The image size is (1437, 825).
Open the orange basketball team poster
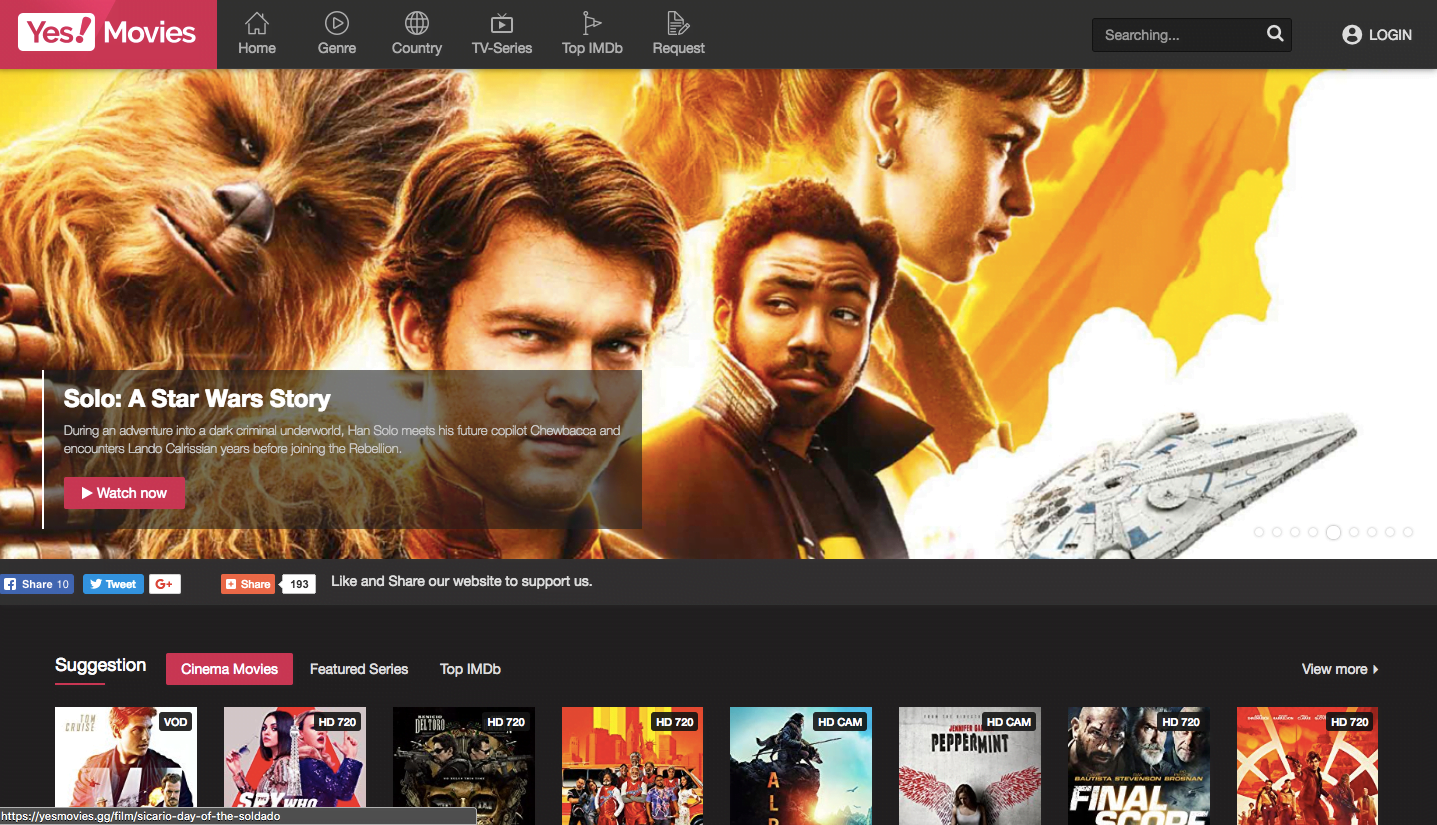click(x=632, y=766)
